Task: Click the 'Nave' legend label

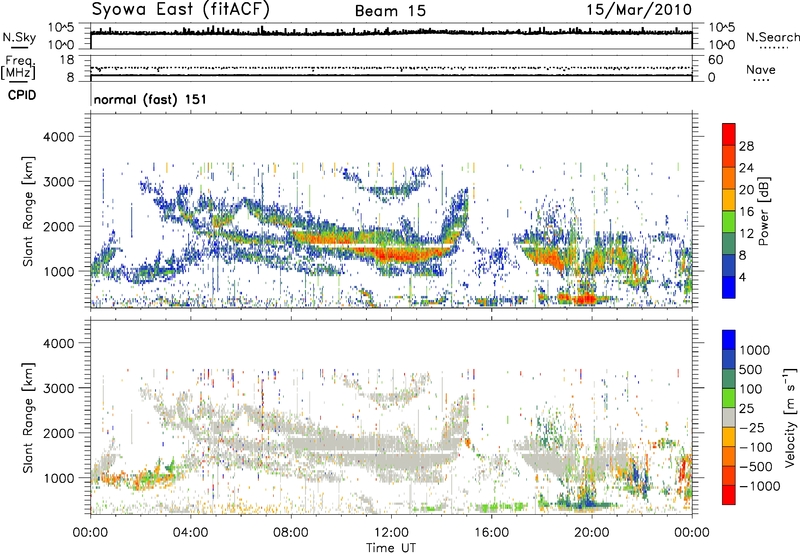Action: point(761,69)
